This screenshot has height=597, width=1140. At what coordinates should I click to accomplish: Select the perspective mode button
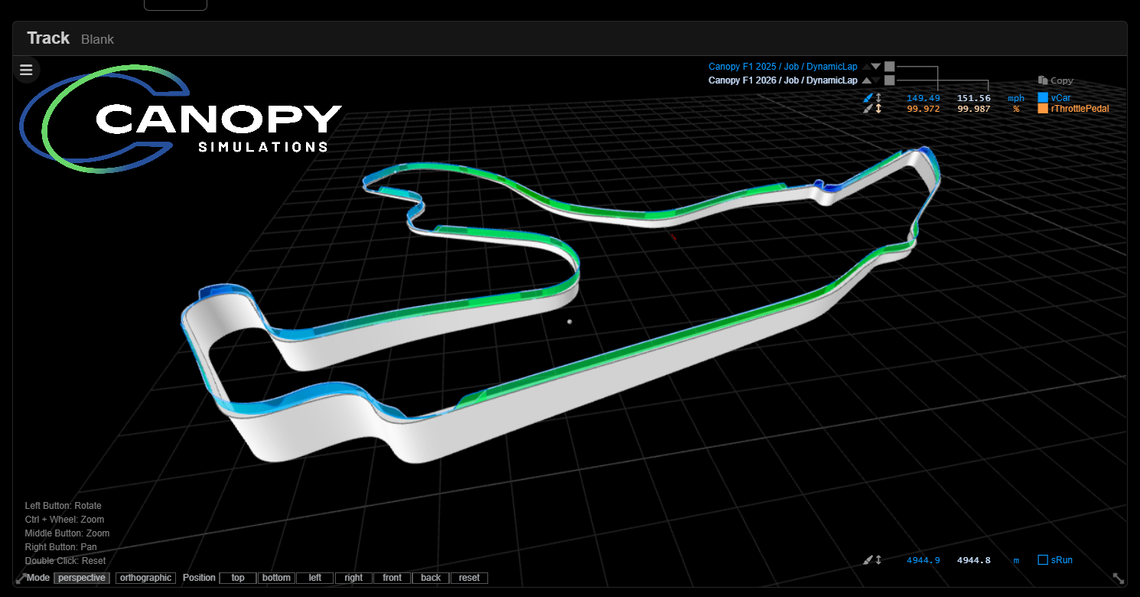(82, 578)
